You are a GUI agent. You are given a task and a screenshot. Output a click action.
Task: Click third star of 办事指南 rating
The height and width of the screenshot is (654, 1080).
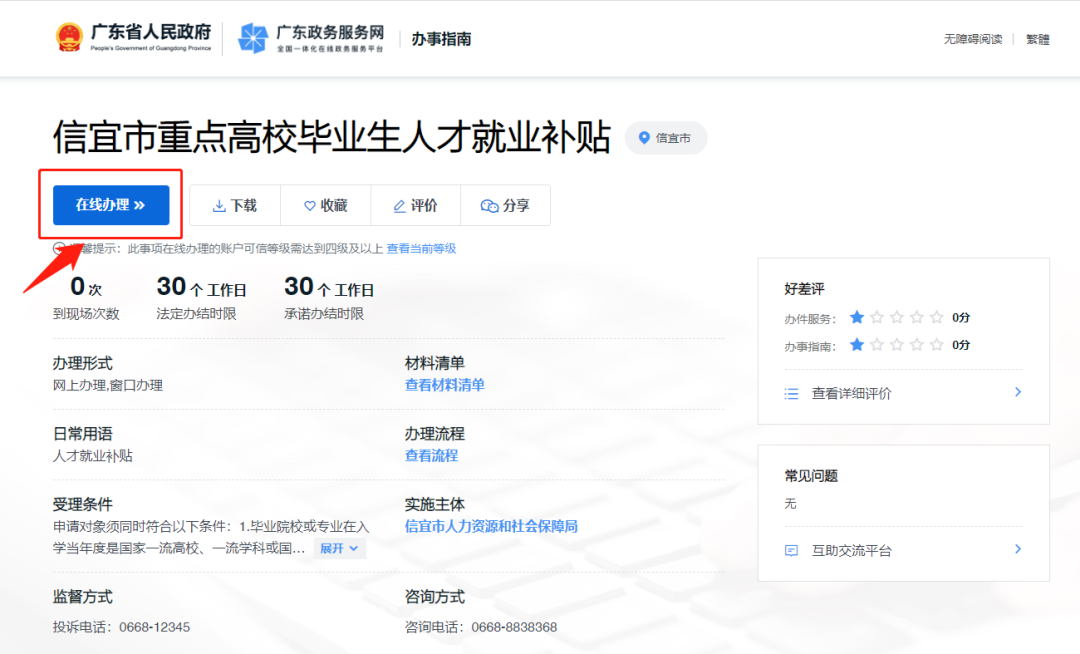click(x=897, y=345)
